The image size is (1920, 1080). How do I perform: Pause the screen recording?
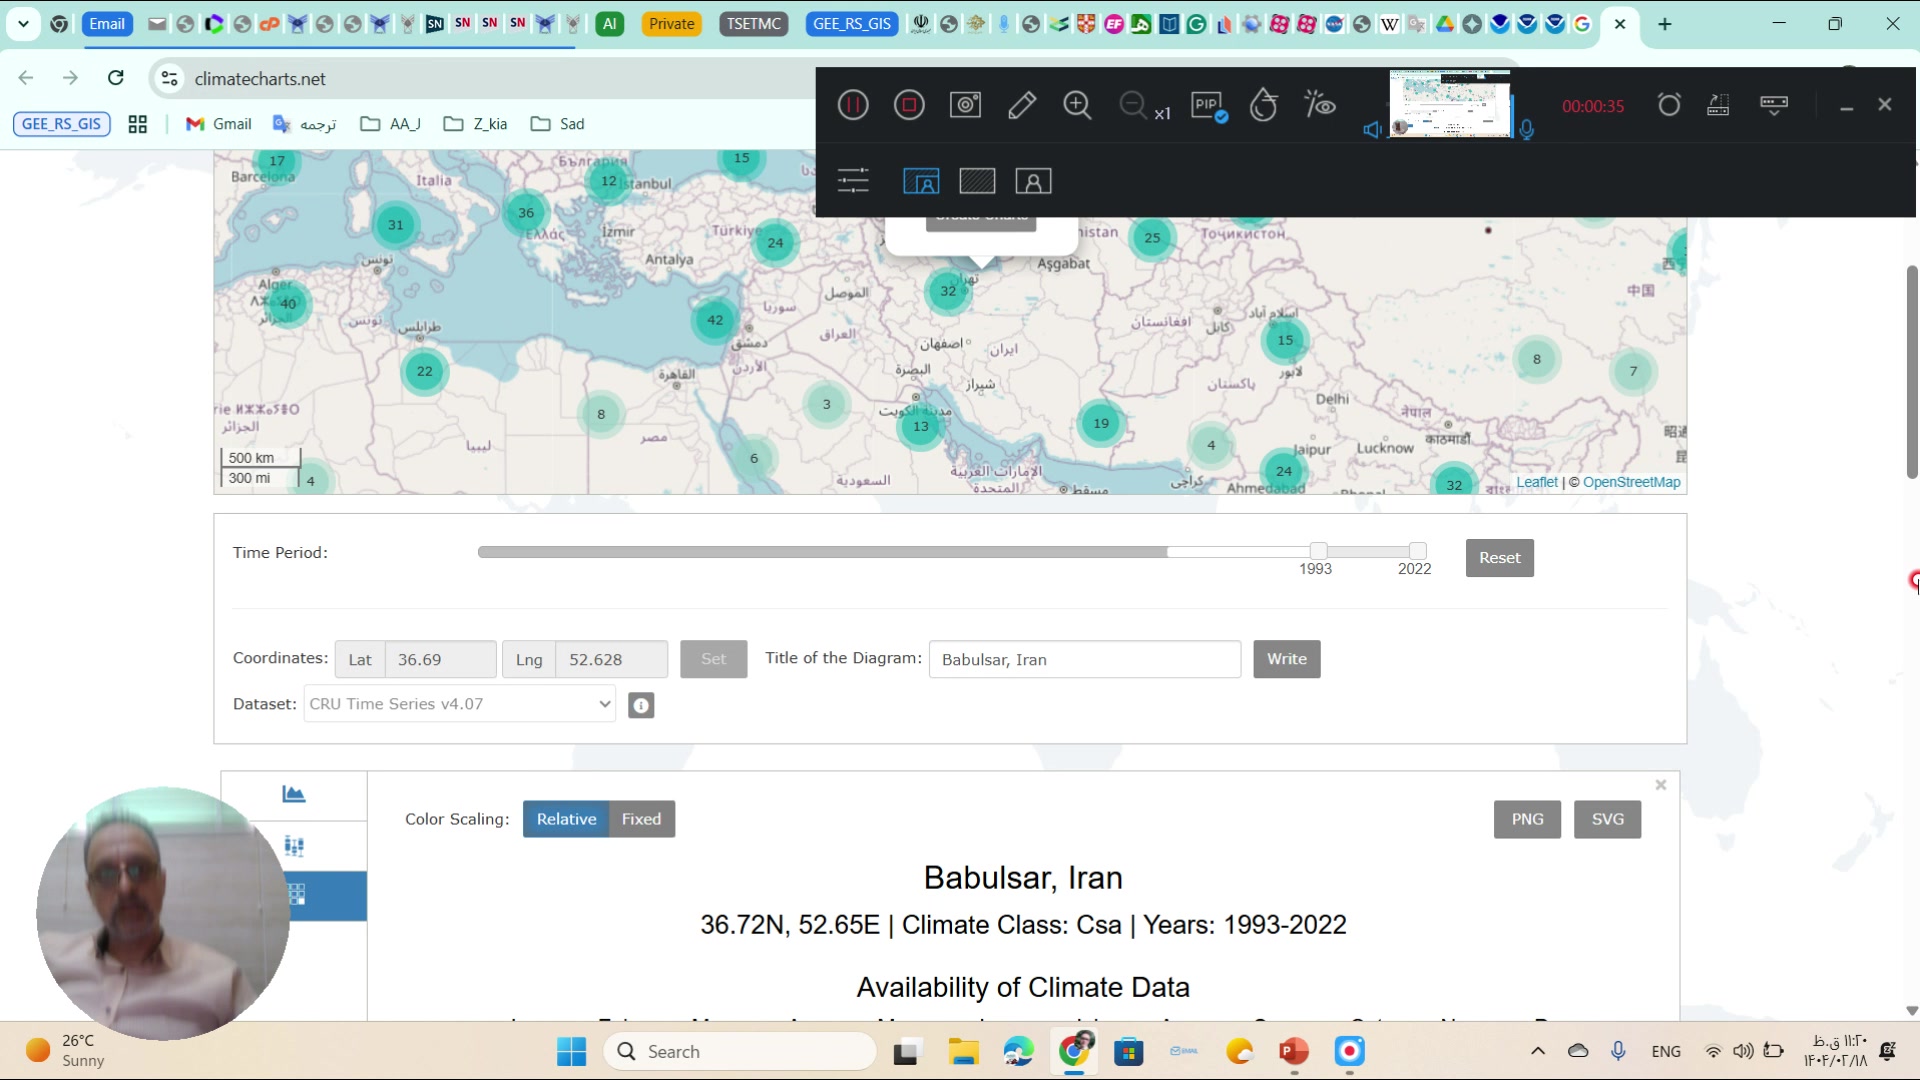853,105
